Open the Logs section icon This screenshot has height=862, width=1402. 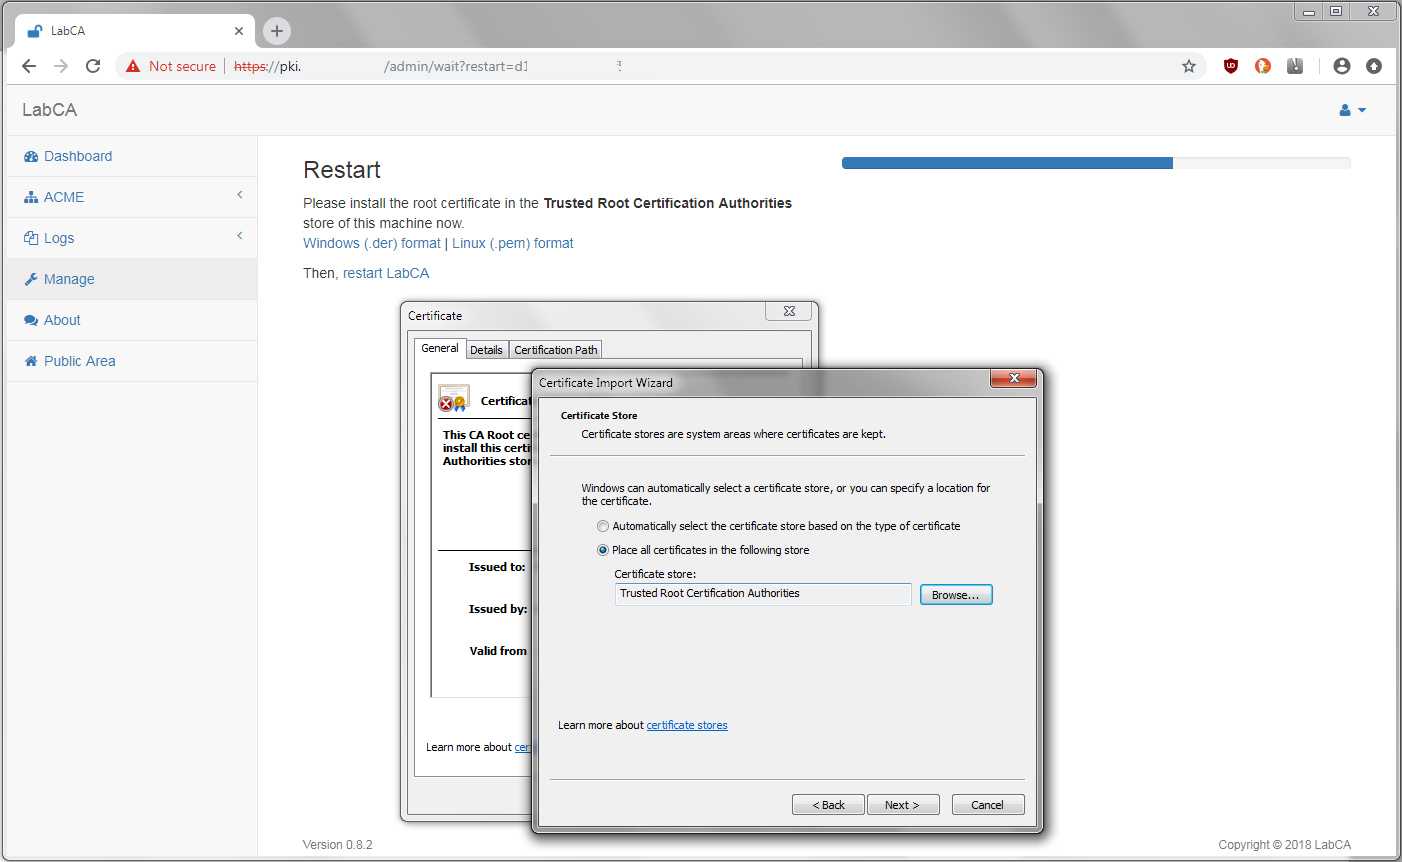[x=30, y=238]
